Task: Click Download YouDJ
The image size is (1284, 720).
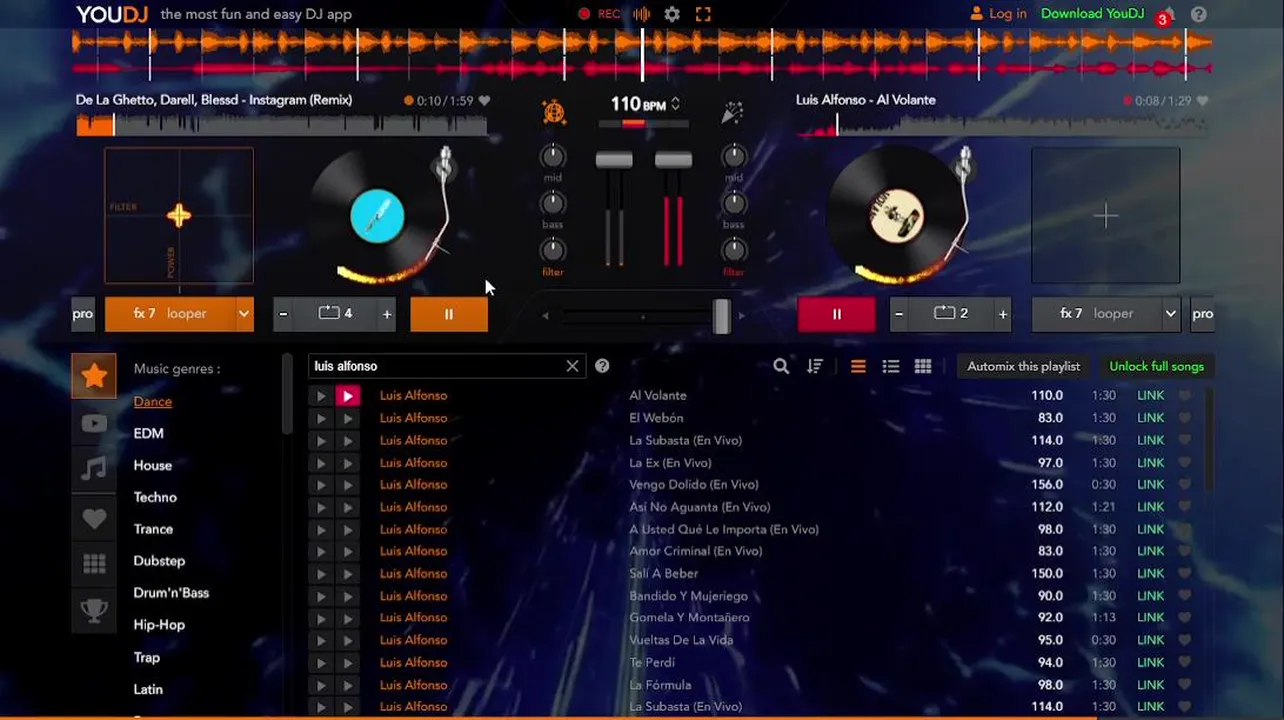Action: click(1092, 14)
